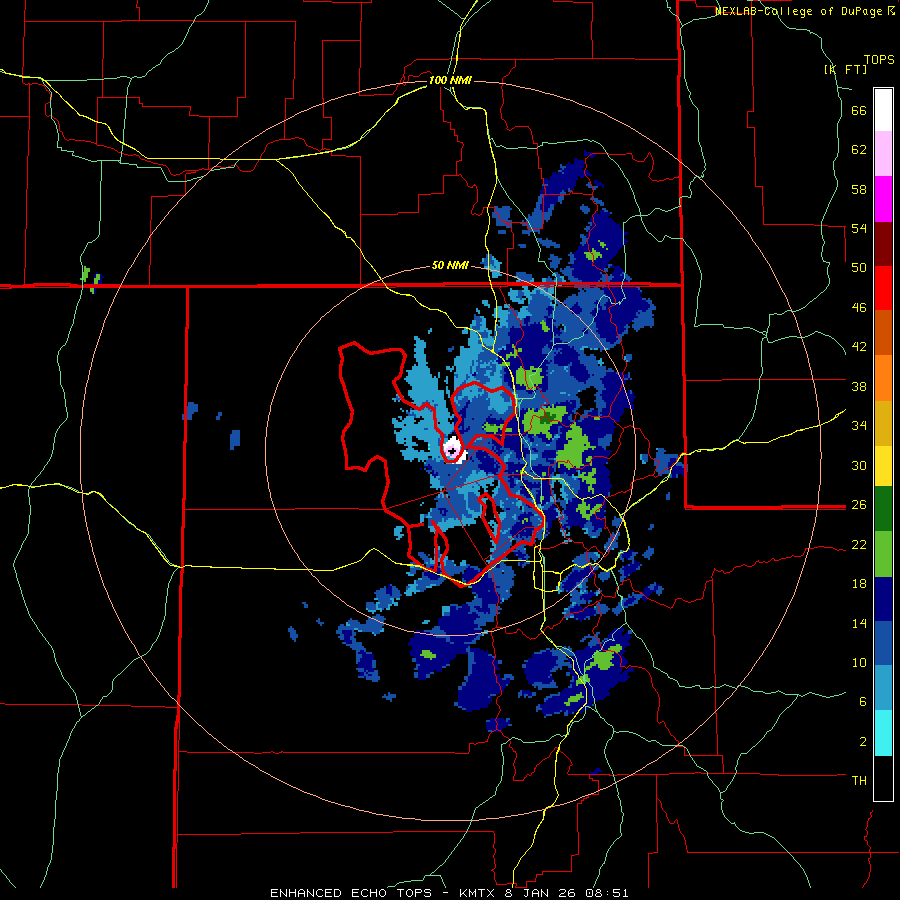Click the dark green legend swatch
Viewport: 900px width, 900px height.
click(x=883, y=509)
